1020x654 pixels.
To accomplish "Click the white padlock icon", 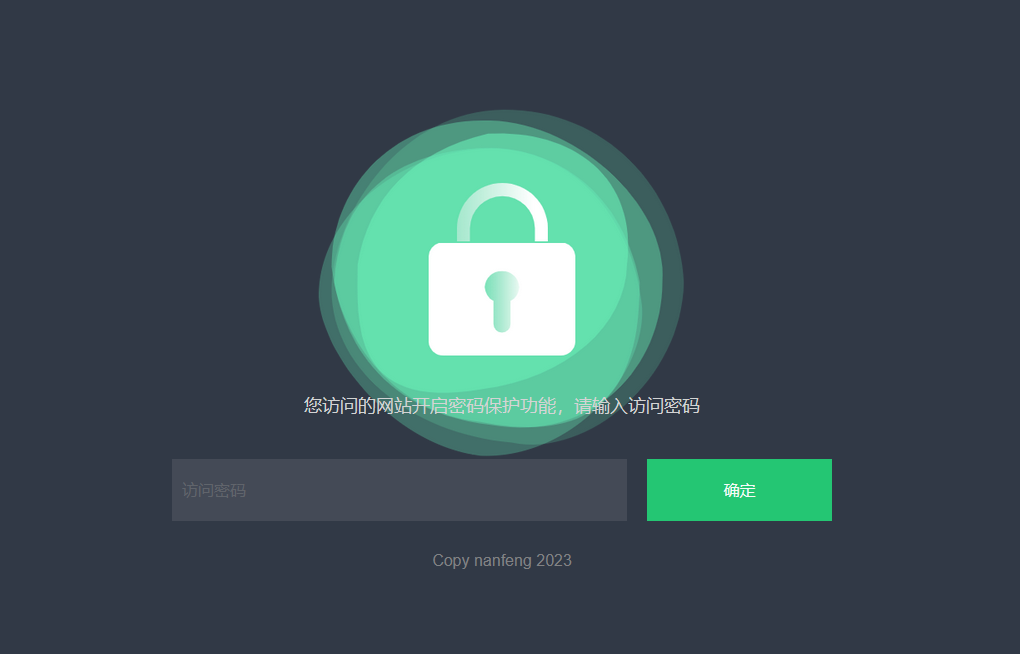I will tap(502, 269).
